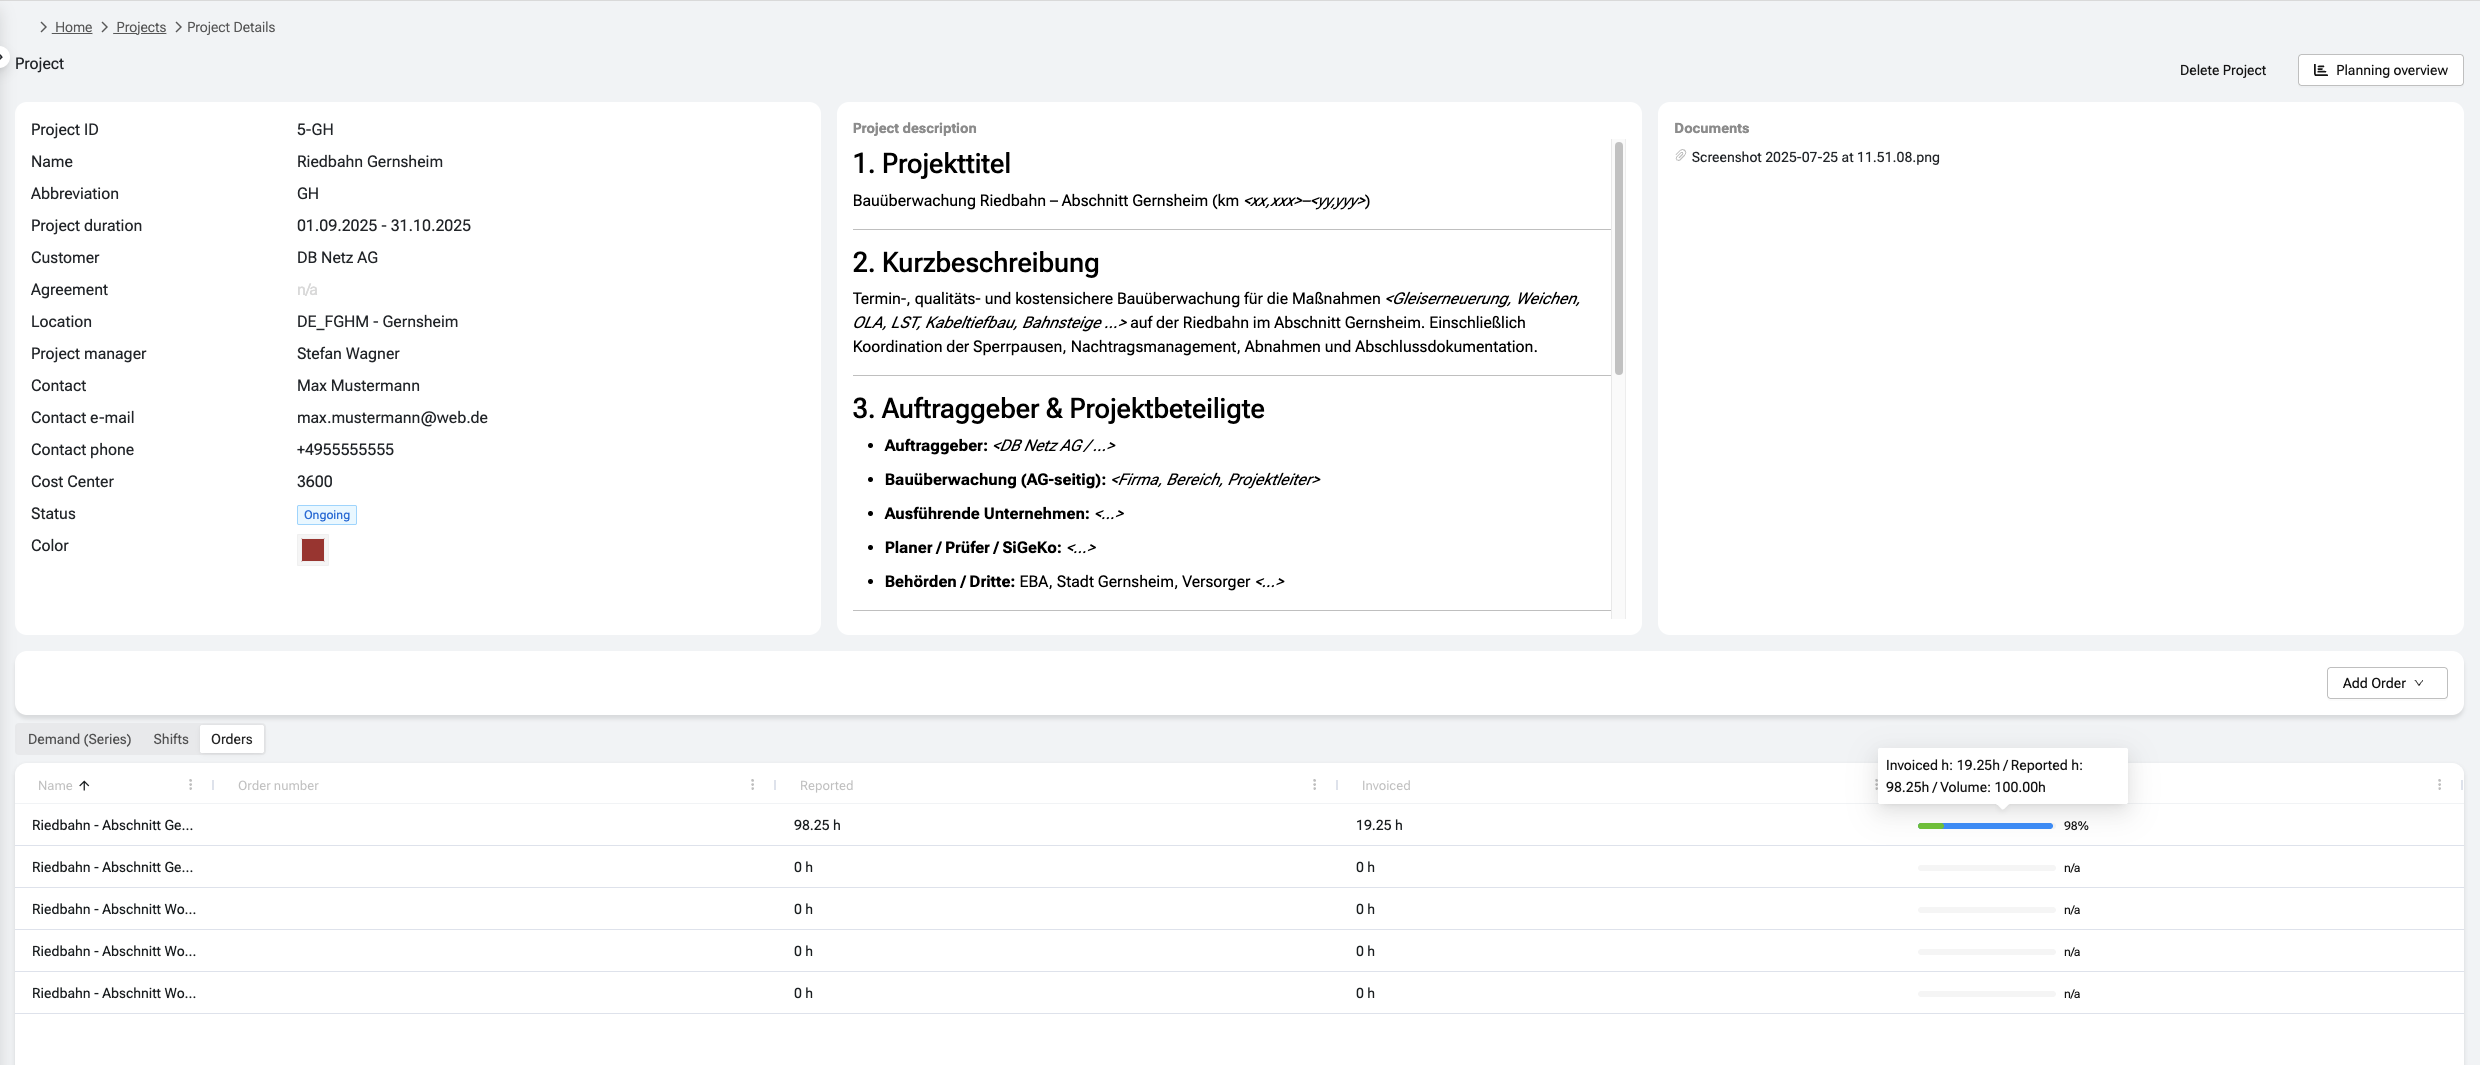Click the Behörden / Dritte bullet item
The image size is (2480, 1065).
coord(1084,581)
